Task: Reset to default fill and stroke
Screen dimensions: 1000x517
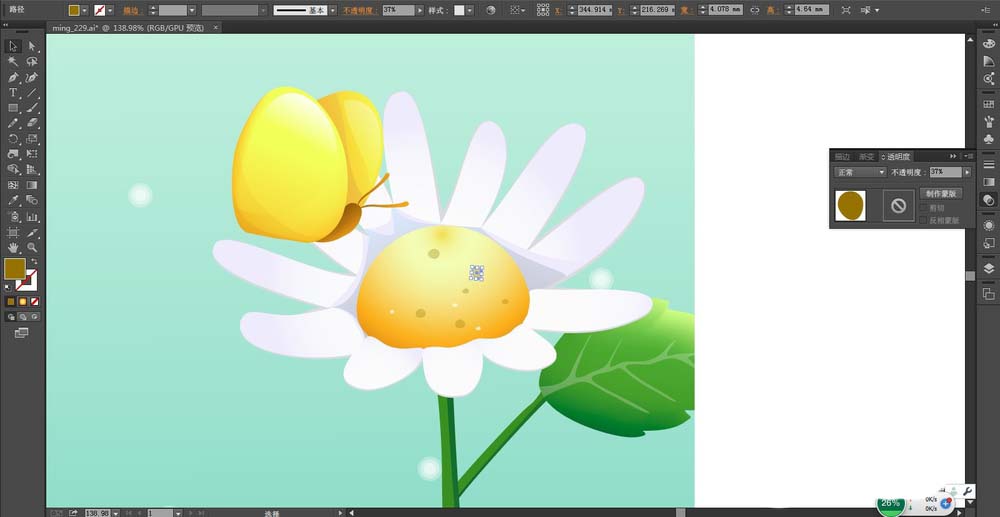Action: tap(8, 288)
